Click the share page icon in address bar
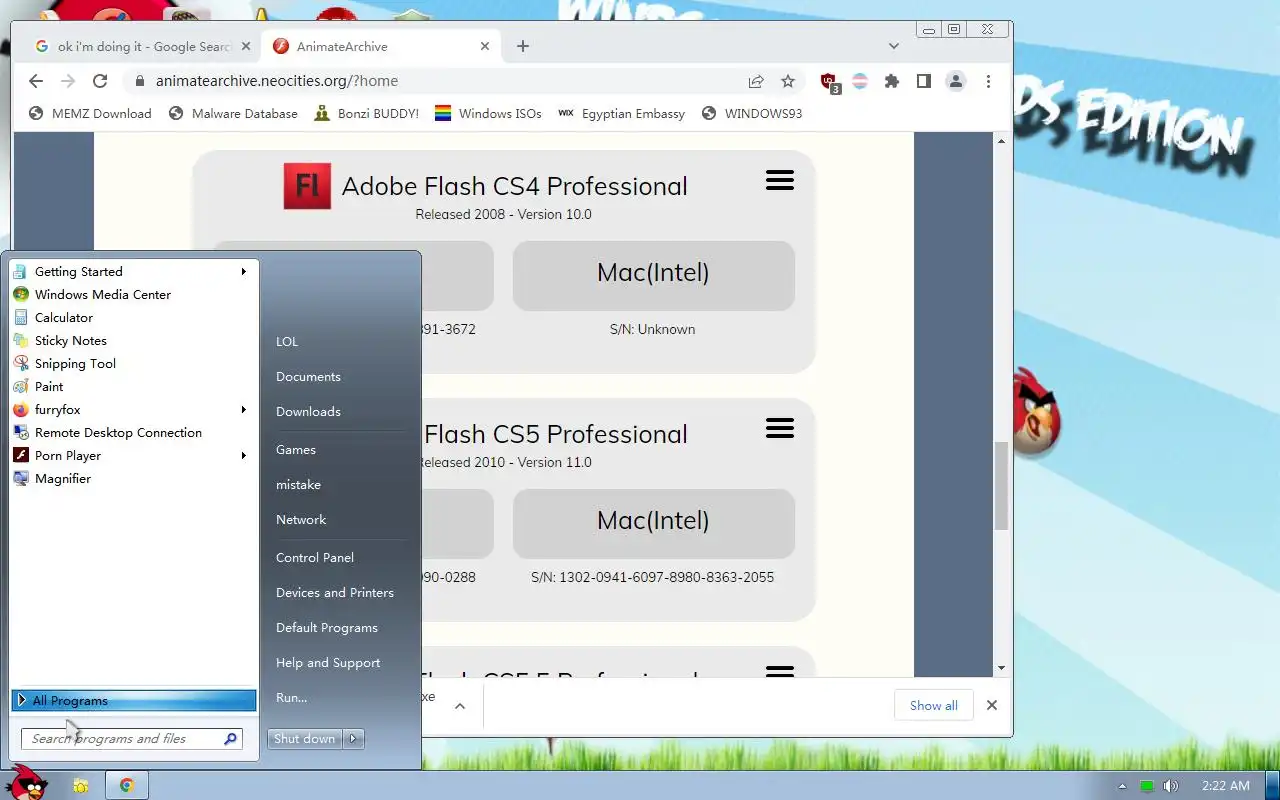 [x=756, y=81]
